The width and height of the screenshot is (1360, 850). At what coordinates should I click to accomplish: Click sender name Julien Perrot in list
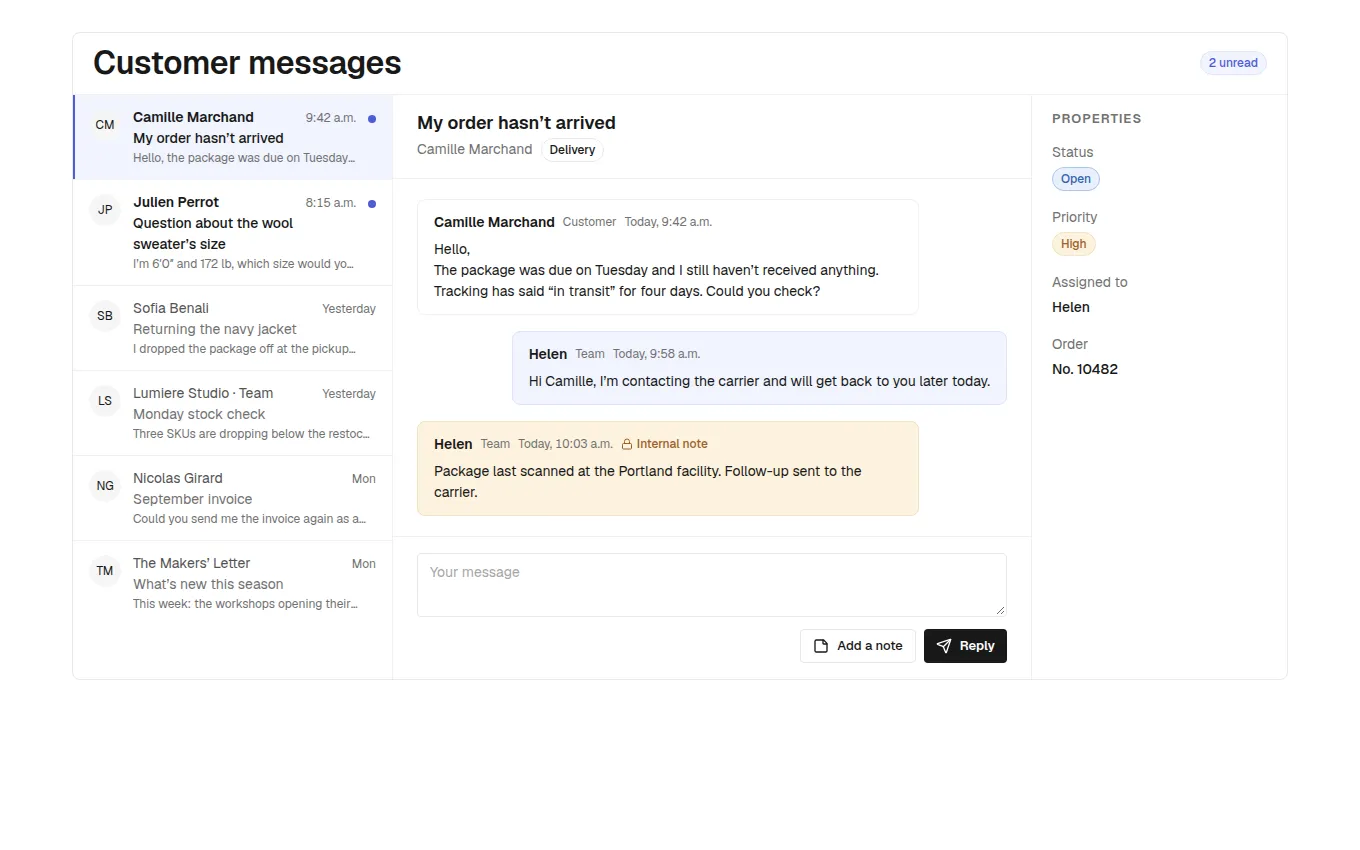pos(176,202)
